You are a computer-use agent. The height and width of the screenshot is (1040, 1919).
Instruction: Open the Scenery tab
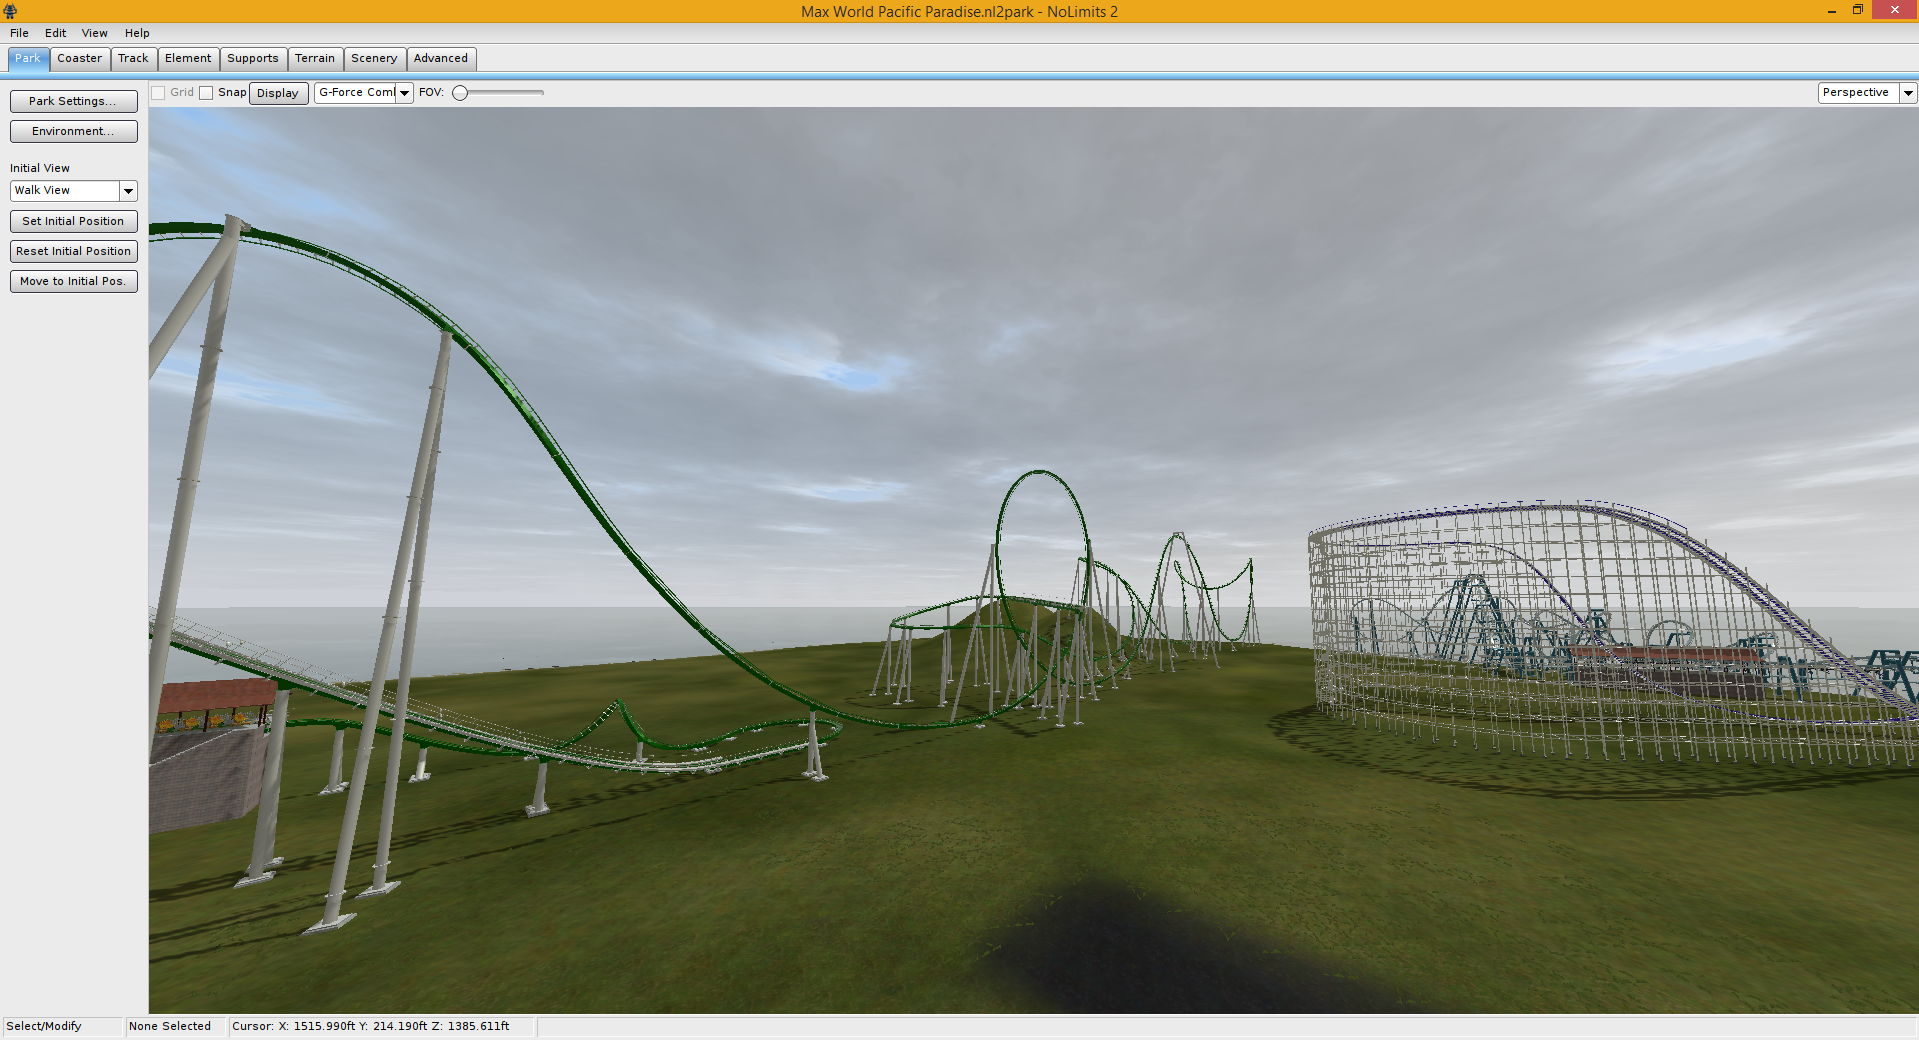374,58
